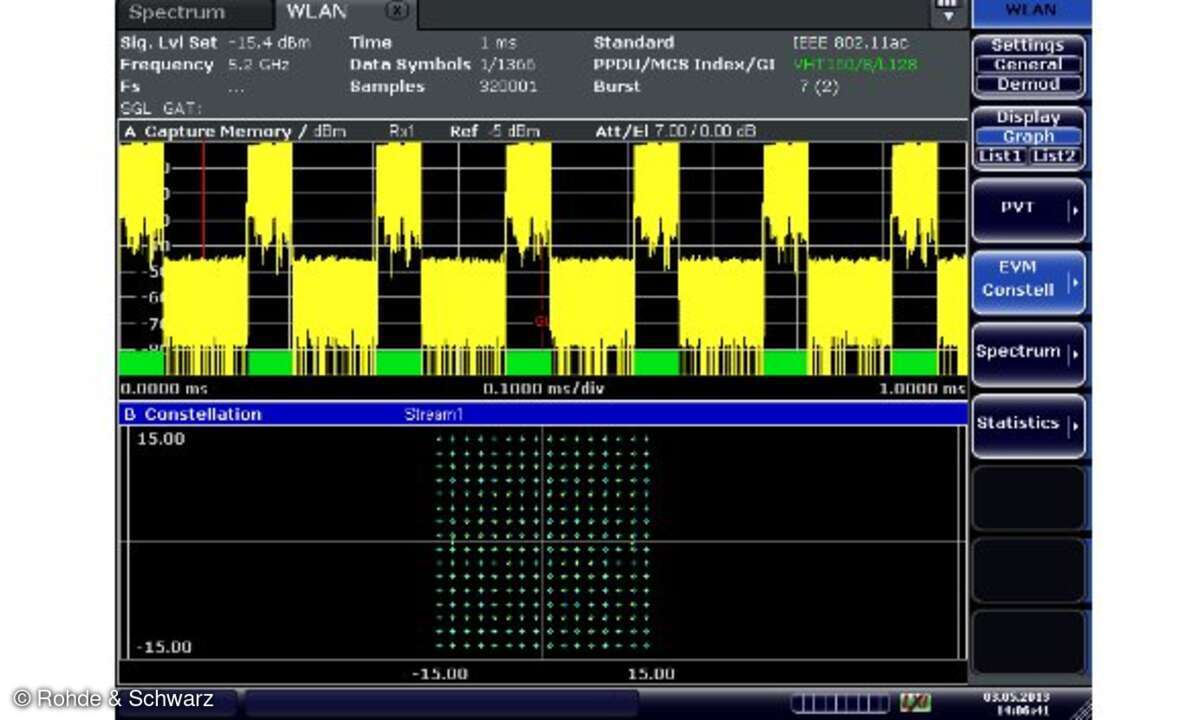Click the Standard value IEEE 802.11ac

tap(850, 43)
